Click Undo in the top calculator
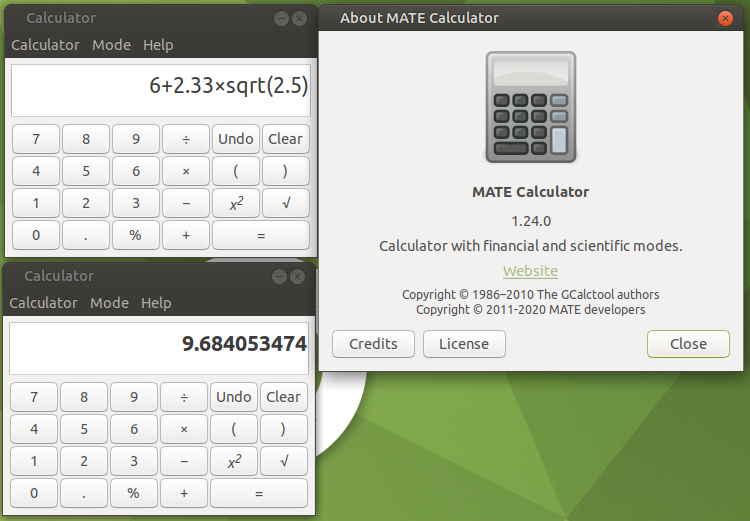Screen dimensions: 750x521 (236, 139)
